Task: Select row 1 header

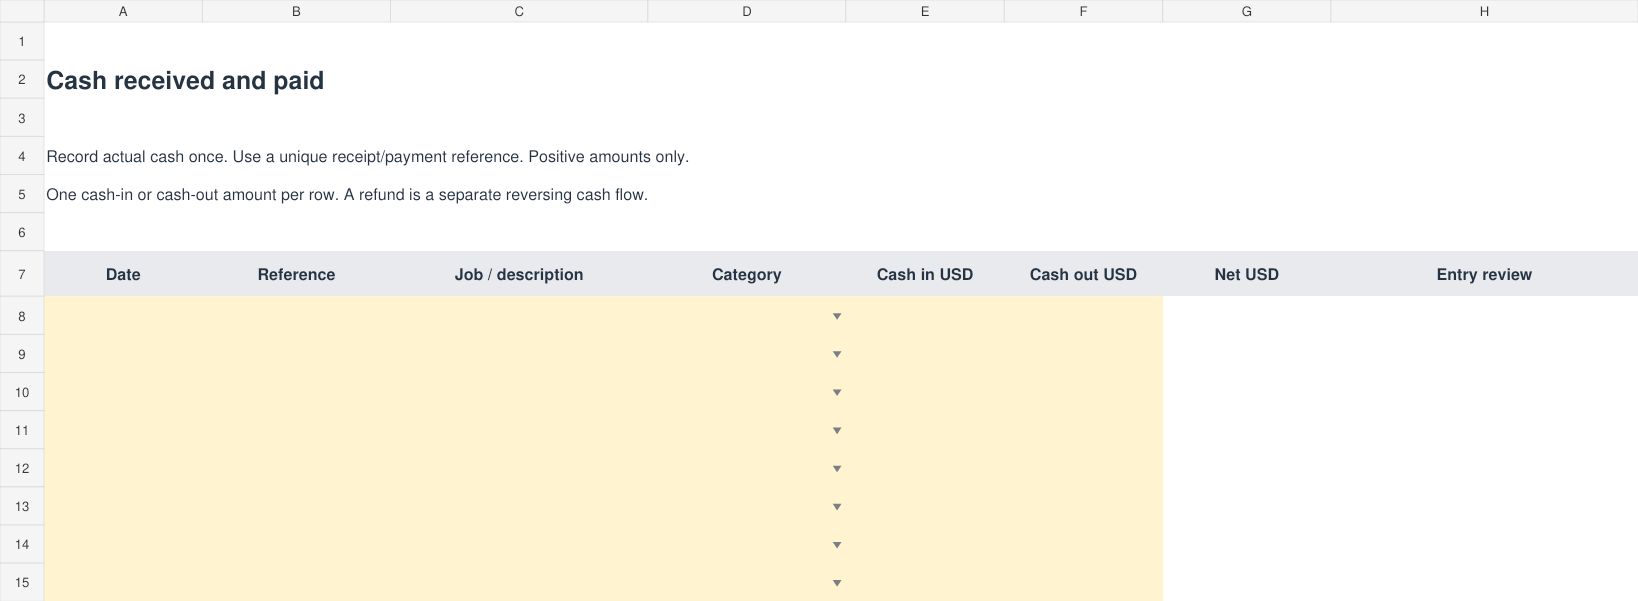Action: (22, 42)
